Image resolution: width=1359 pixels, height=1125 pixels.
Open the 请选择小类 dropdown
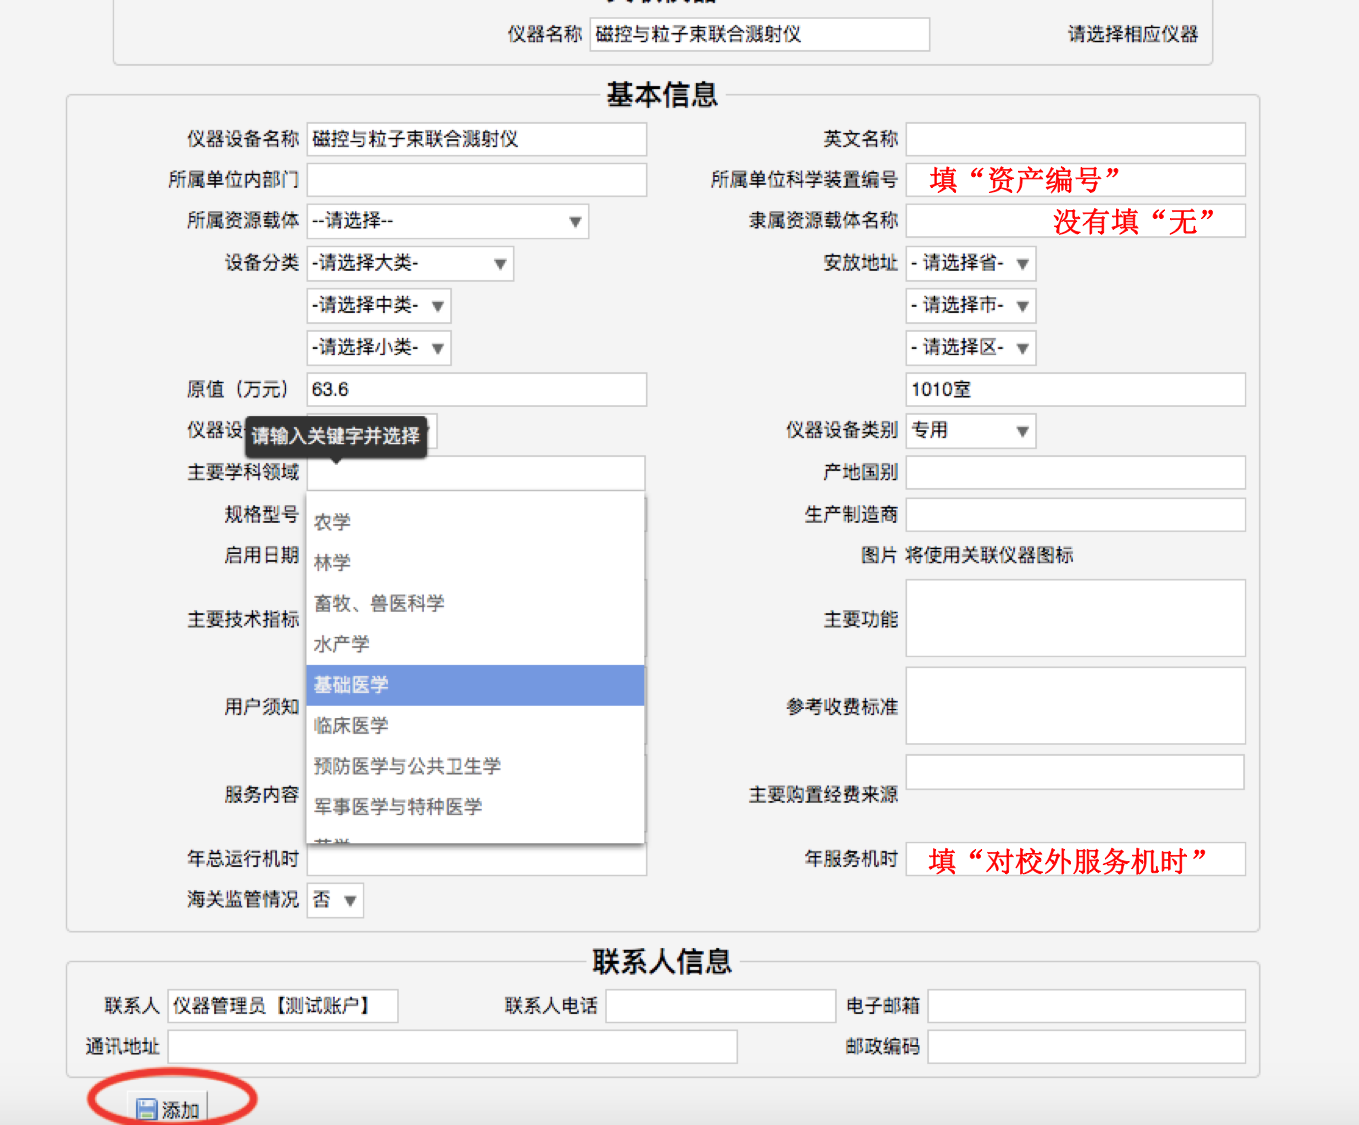pyautogui.click(x=378, y=347)
